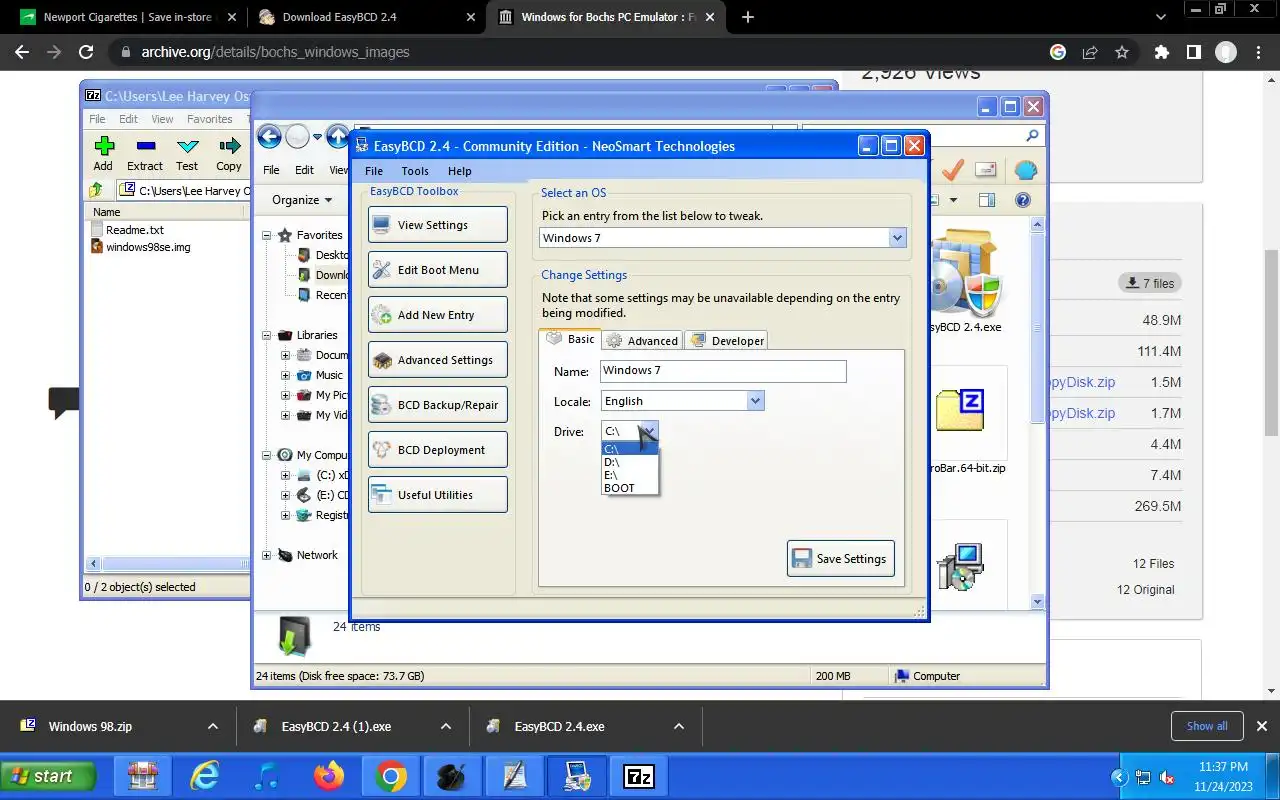
Task: Click the 7 files download button
Action: click(1149, 283)
